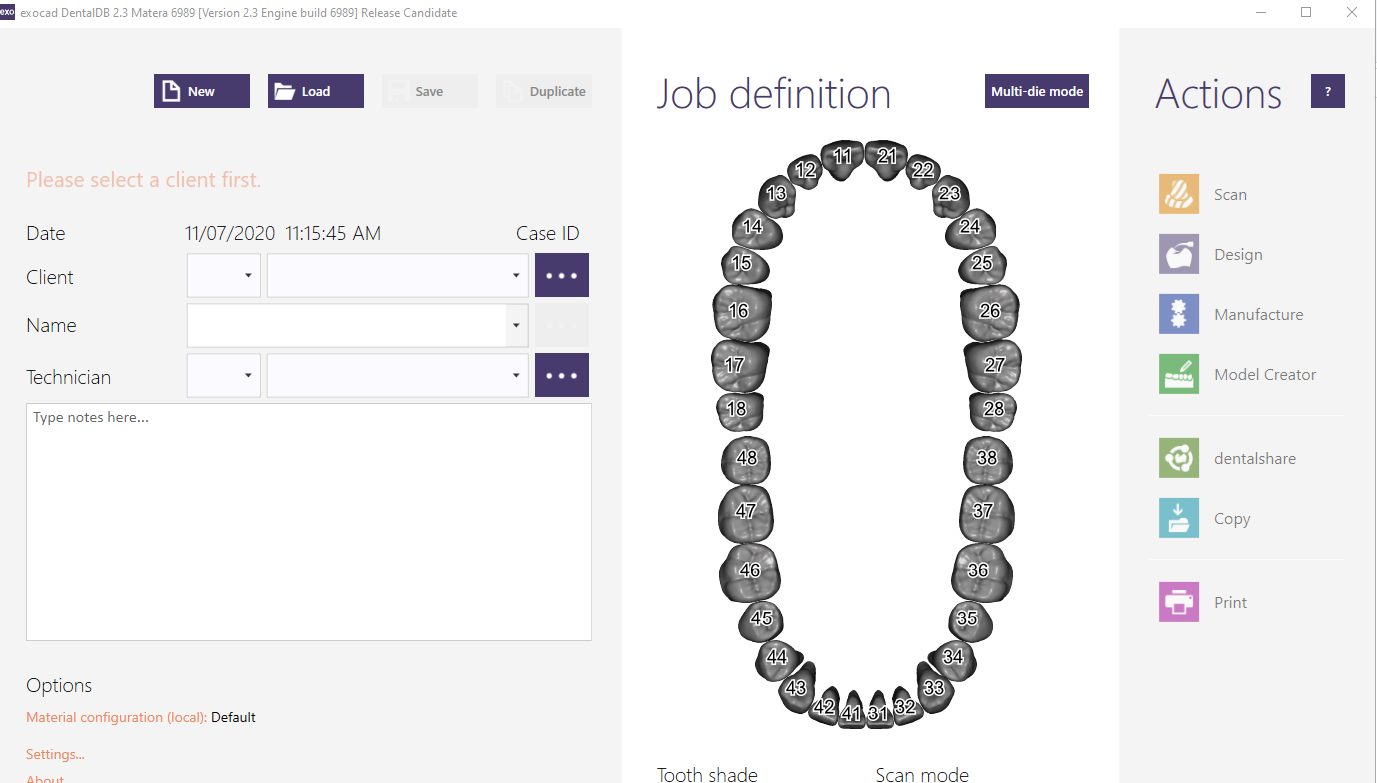Choose tooth 38 in the chart
Screen dimensions: 1377x783
click(987, 458)
